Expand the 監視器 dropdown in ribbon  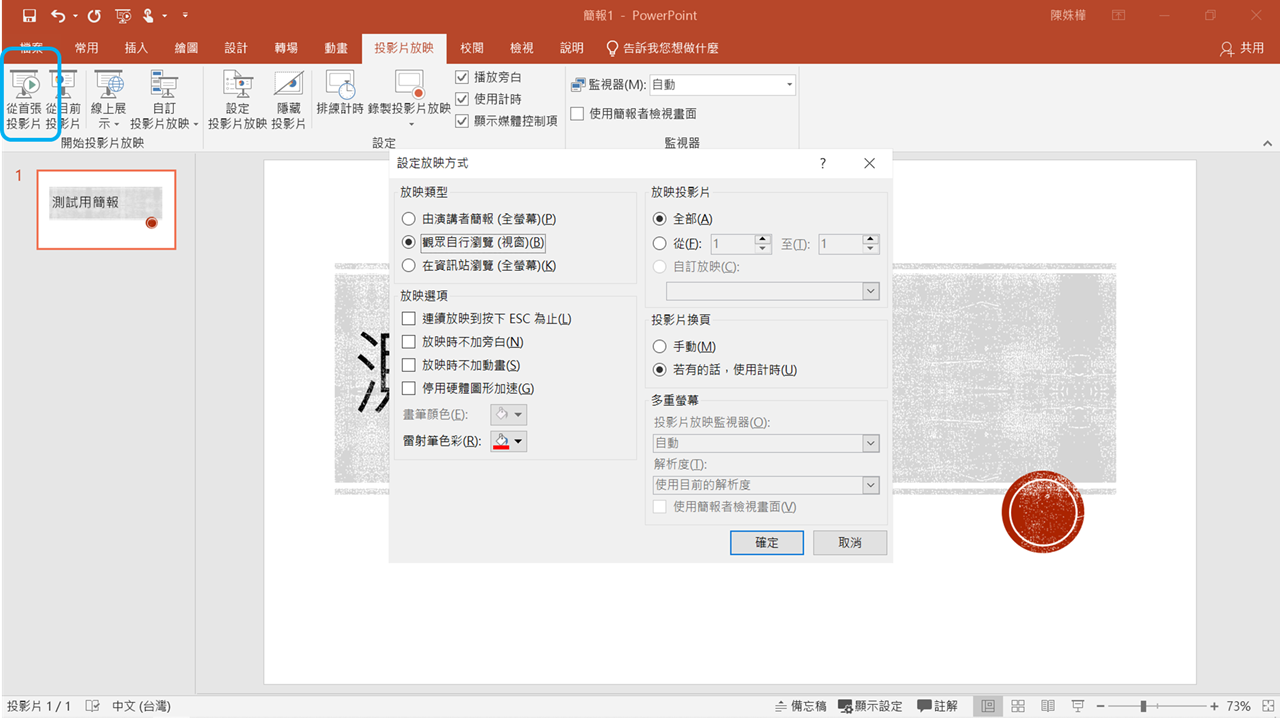(x=789, y=85)
